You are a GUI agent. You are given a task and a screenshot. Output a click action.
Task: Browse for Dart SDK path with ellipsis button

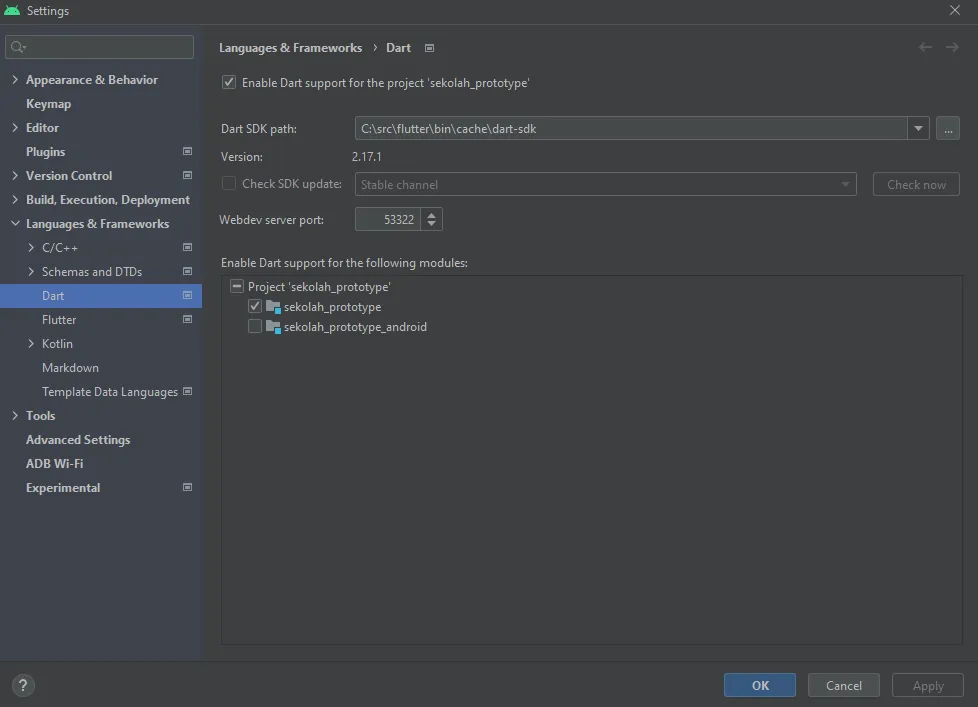coord(947,128)
